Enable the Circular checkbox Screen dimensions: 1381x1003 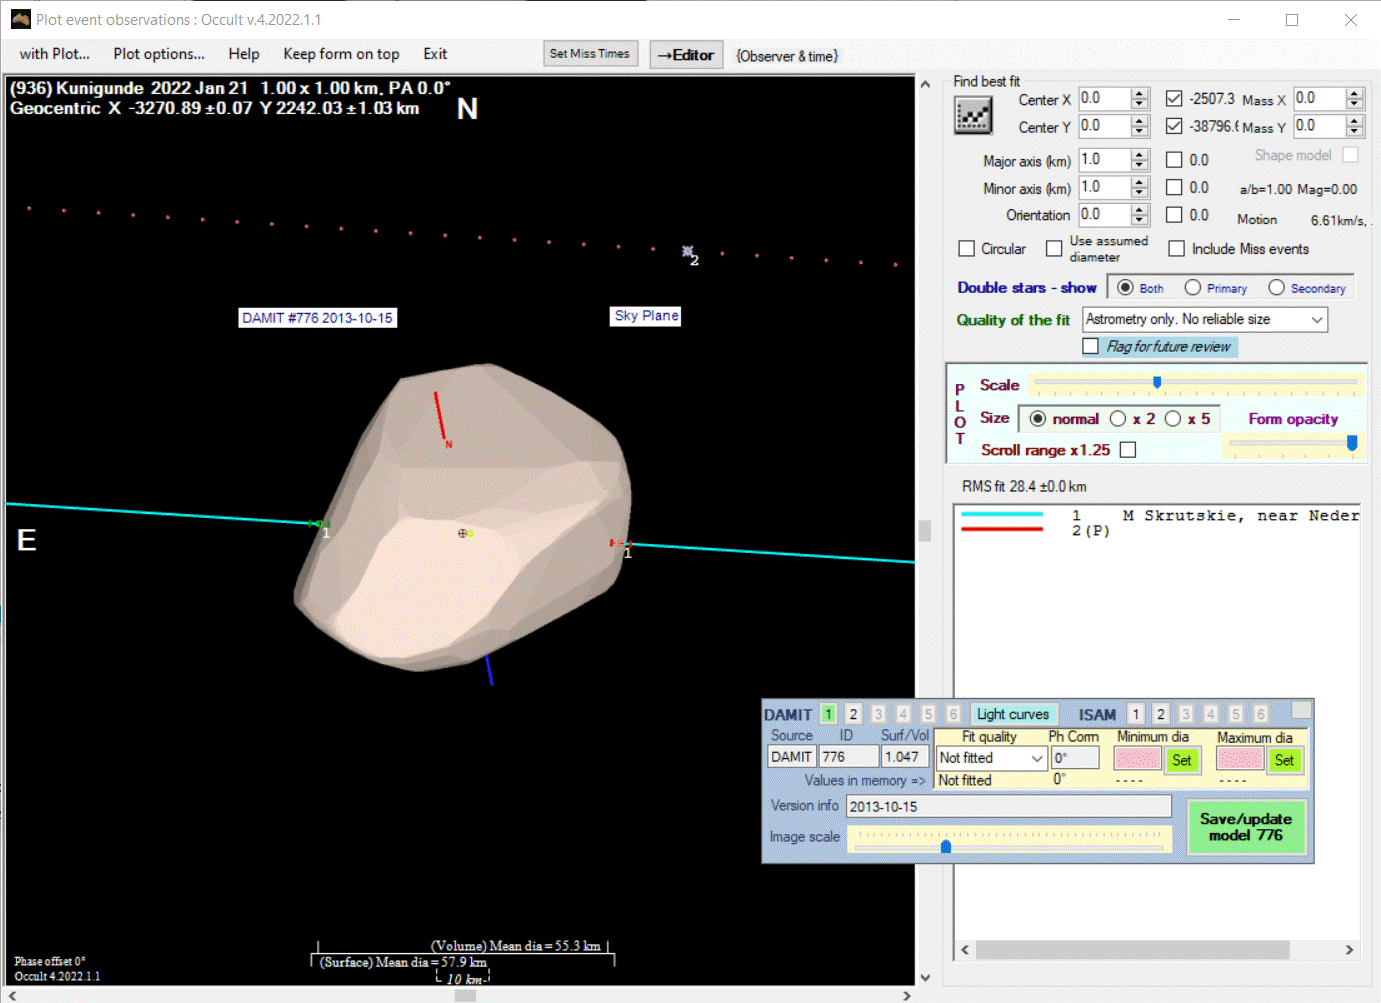pos(967,249)
